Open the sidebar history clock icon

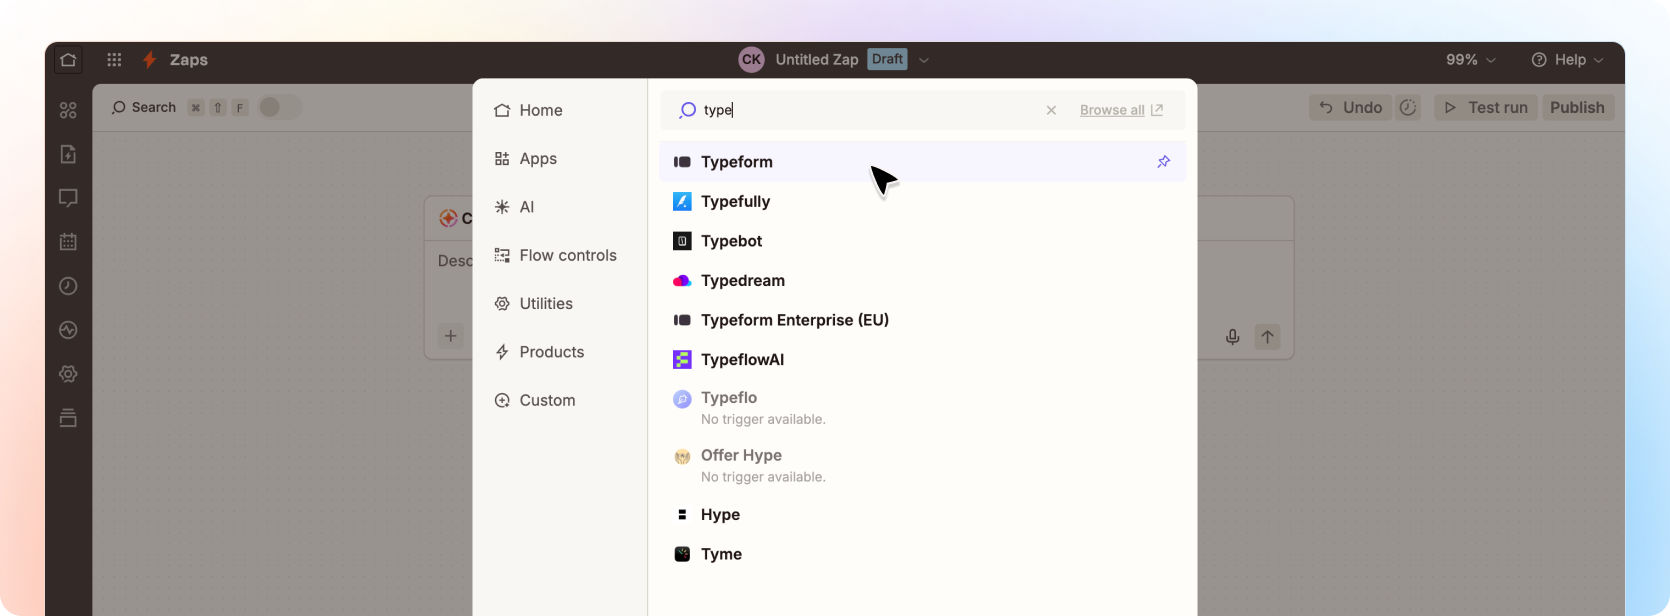pos(68,286)
